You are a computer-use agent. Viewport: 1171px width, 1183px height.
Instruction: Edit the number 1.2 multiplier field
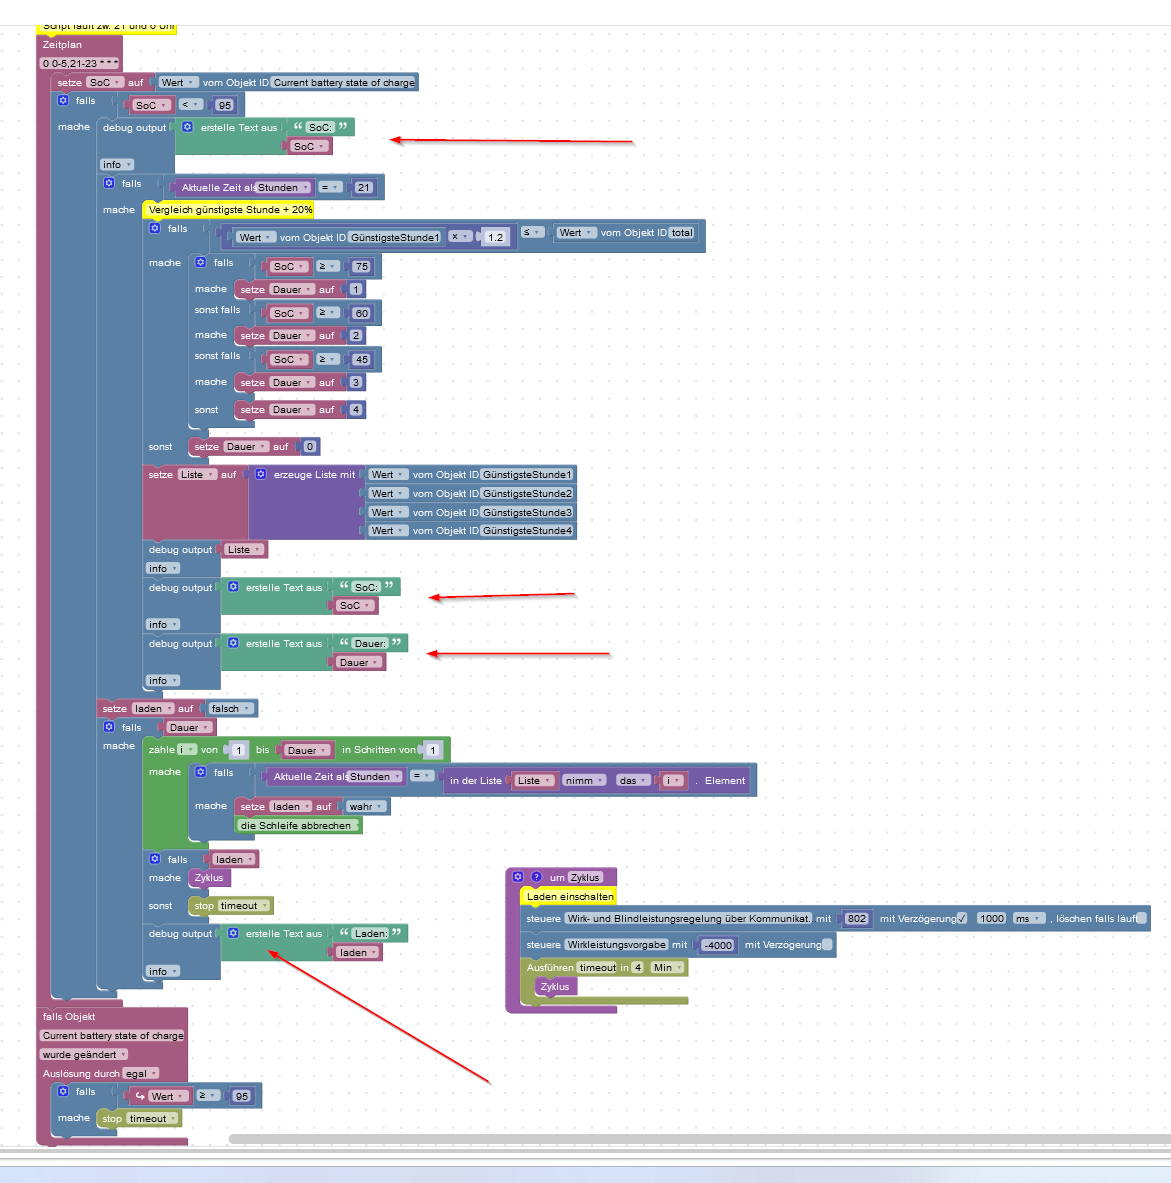pyautogui.click(x=496, y=237)
